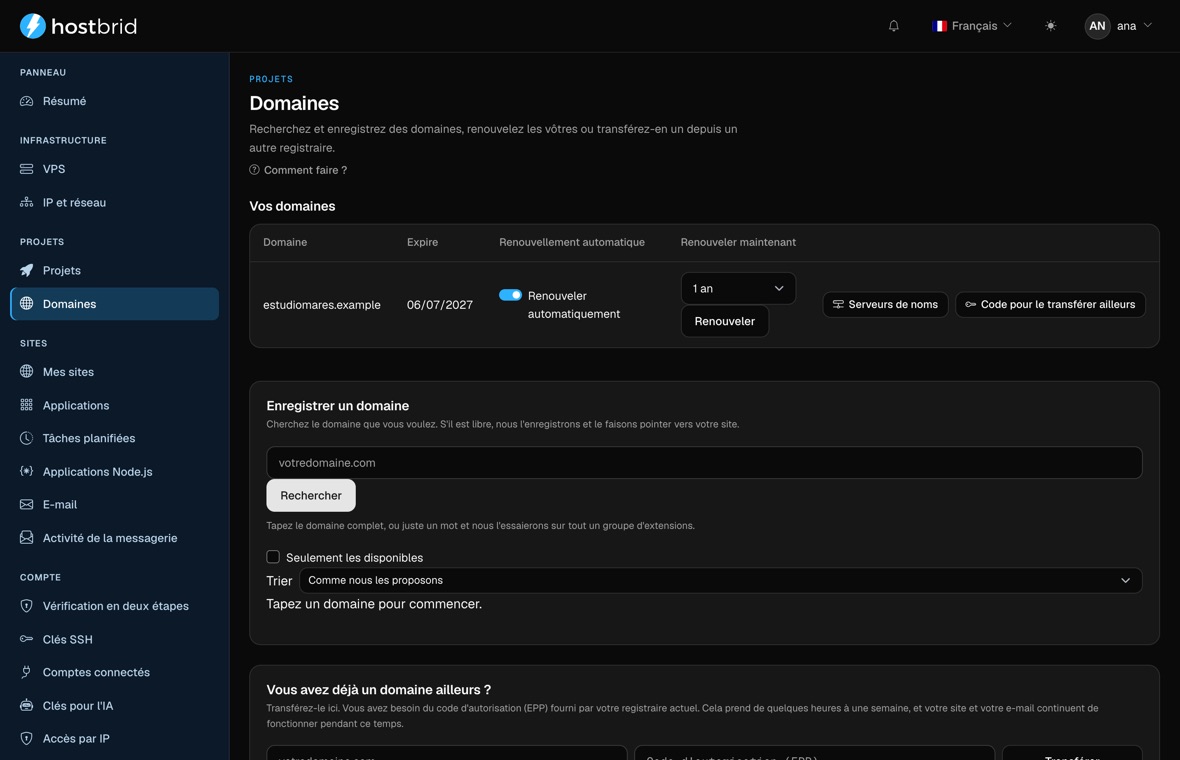Open the notifications bell
This screenshot has height=760, width=1180.
coord(893,26)
